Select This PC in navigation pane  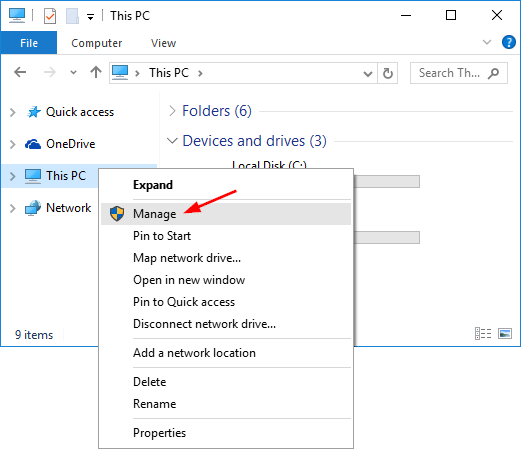[x=66, y=176]
